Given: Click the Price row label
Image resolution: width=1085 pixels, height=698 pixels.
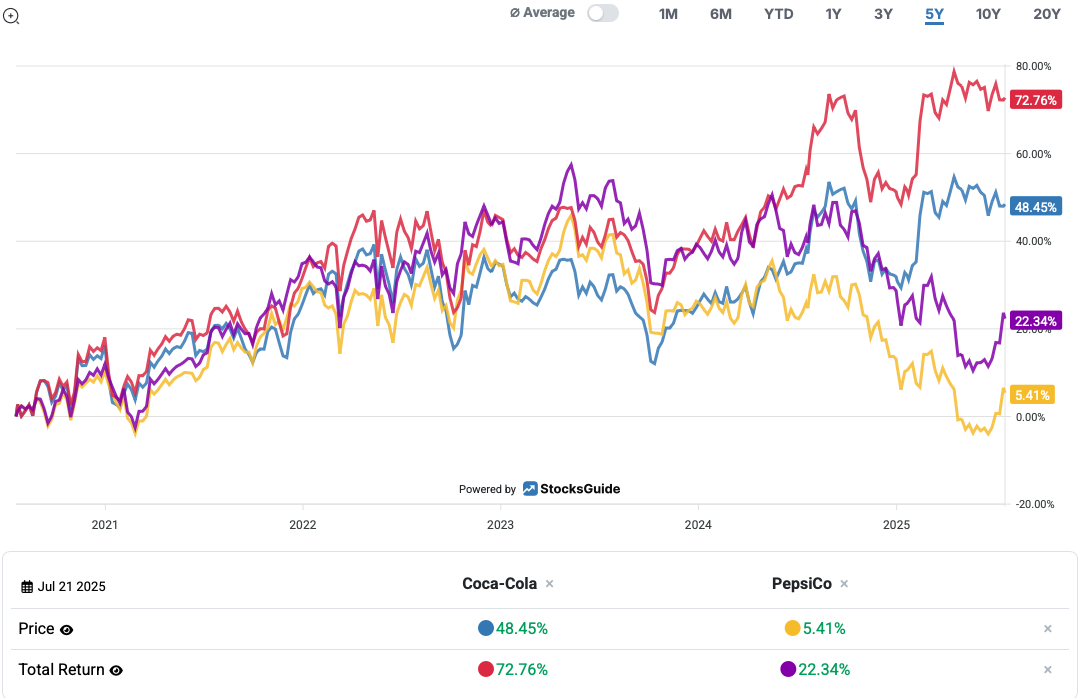Looking at the screenshot, I should pos(36,629).
